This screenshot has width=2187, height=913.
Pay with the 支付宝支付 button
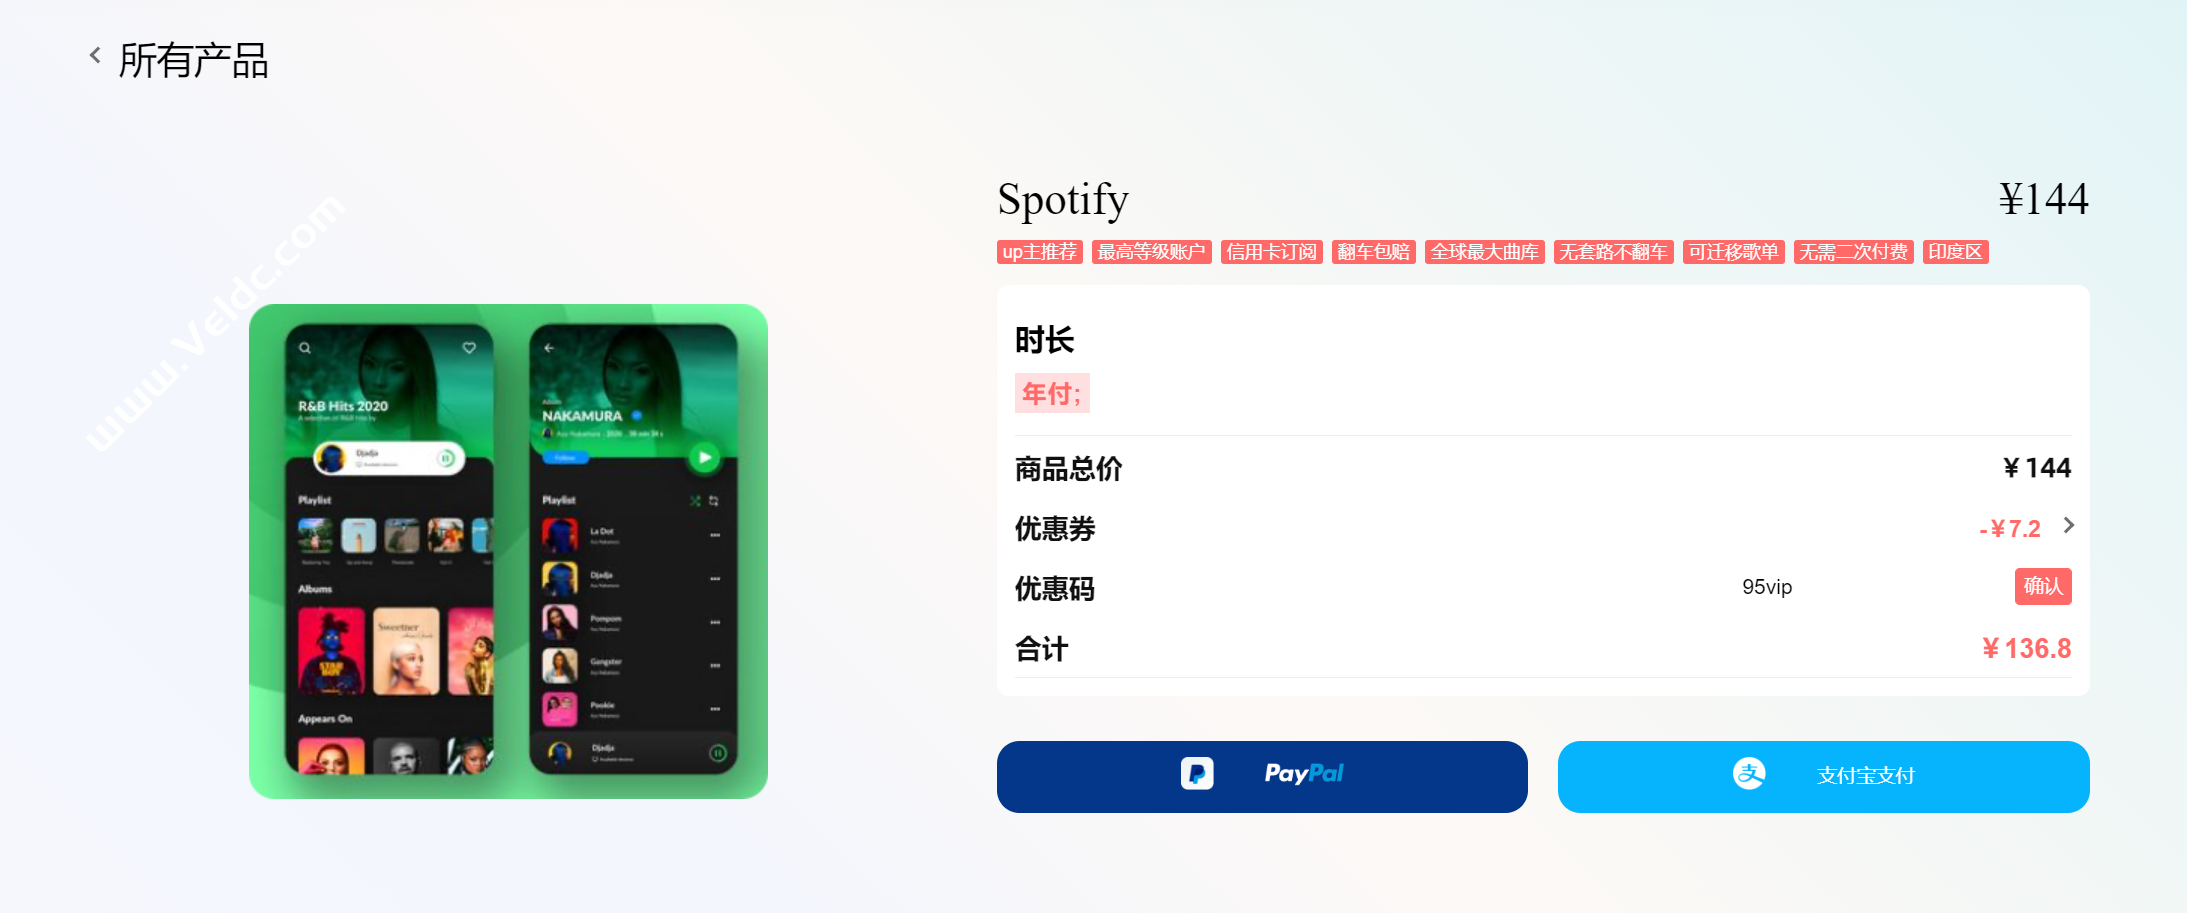click(x=1823, y=777)
